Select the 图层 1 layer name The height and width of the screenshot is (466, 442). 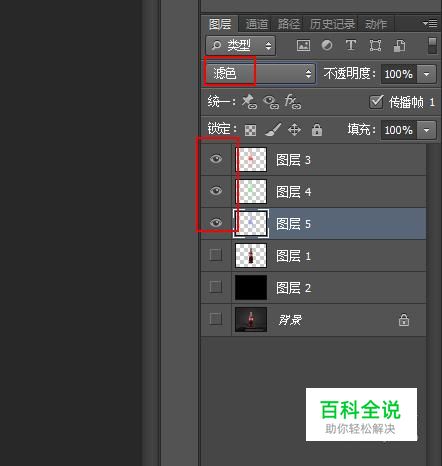[293, 256]
